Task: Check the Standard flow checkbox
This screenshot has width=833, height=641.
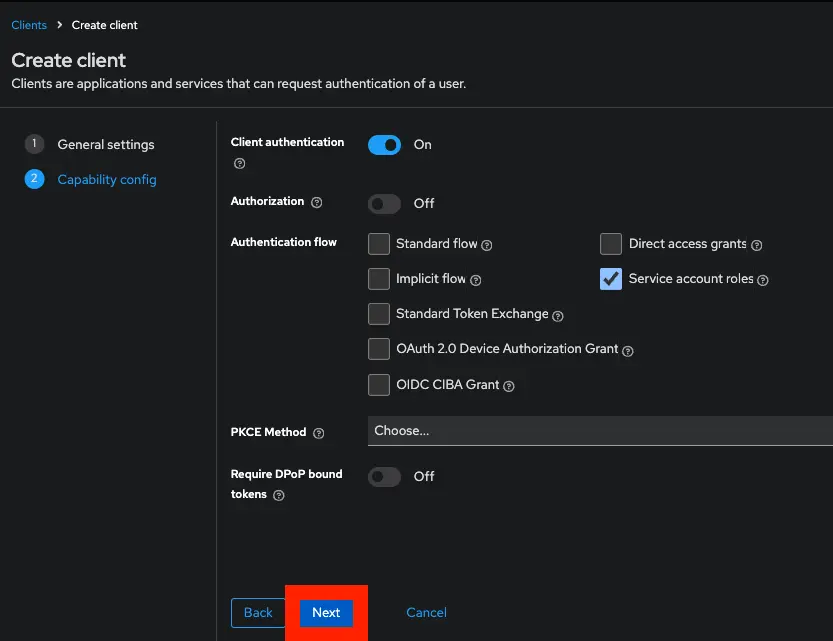Action: [x=379, y=244]
